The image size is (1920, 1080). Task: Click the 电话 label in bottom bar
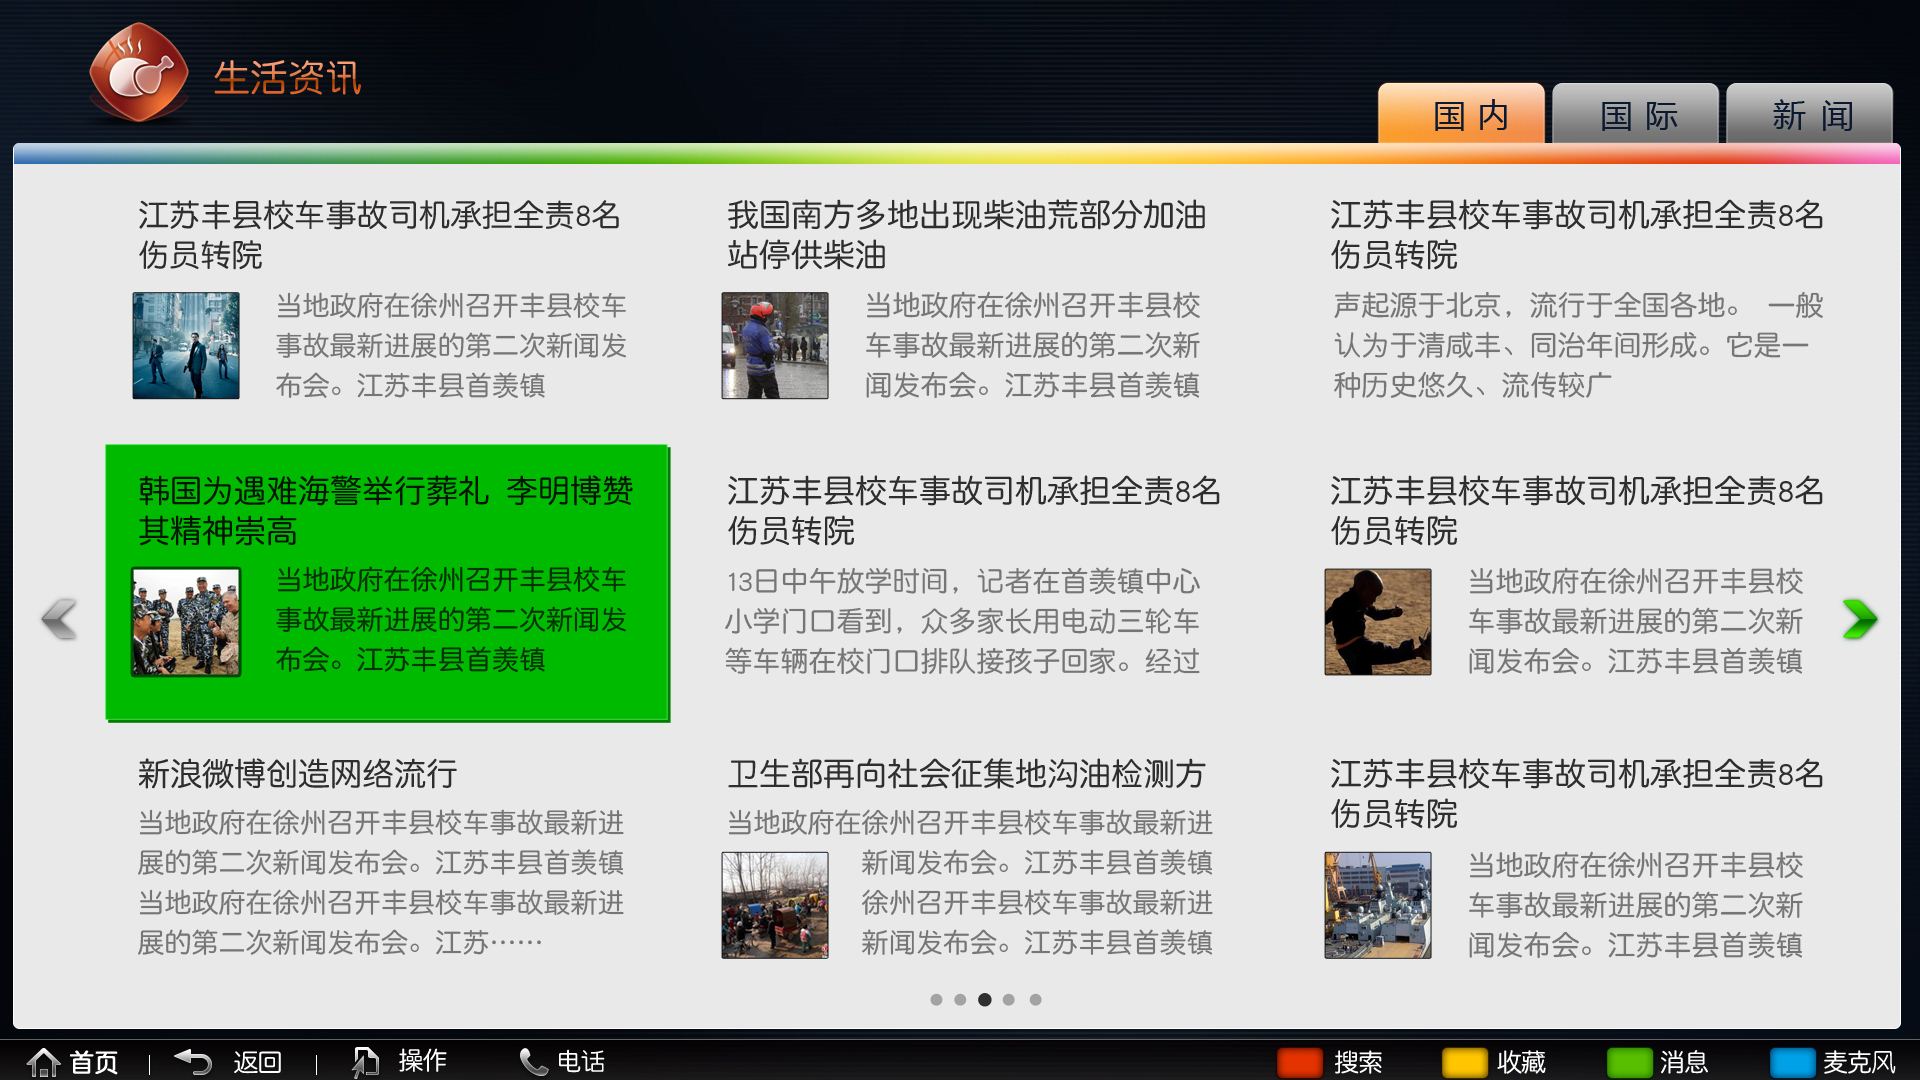581,1062
